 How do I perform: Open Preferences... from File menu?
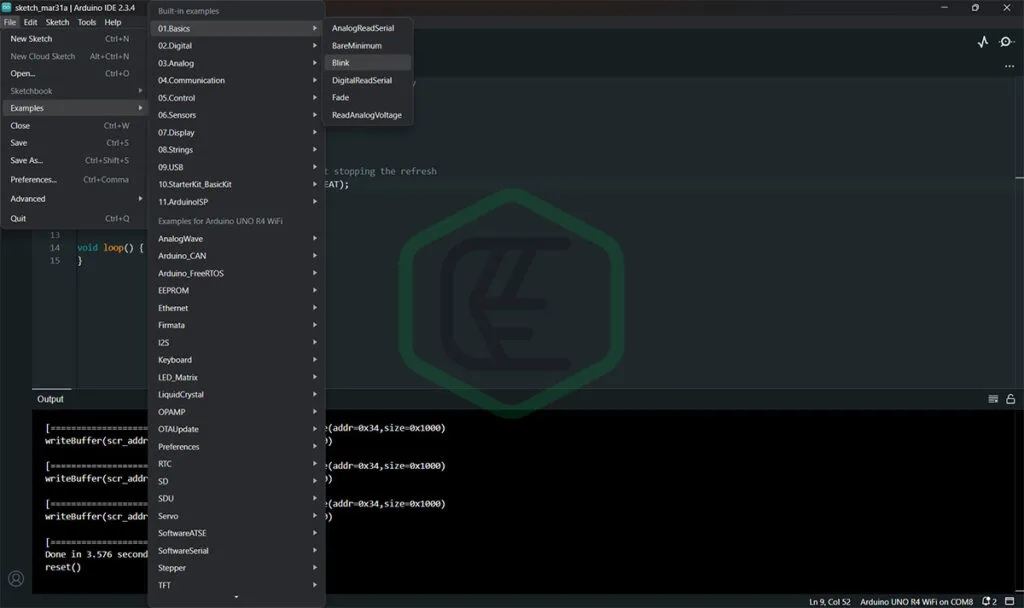(x=74, y=180)
